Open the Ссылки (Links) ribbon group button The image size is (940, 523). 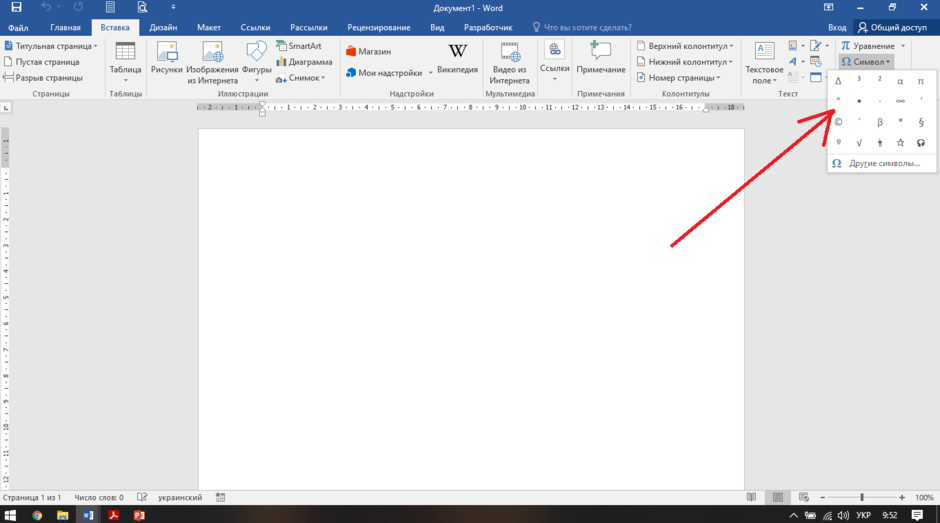pyautogui.click(x=555, y=62)
